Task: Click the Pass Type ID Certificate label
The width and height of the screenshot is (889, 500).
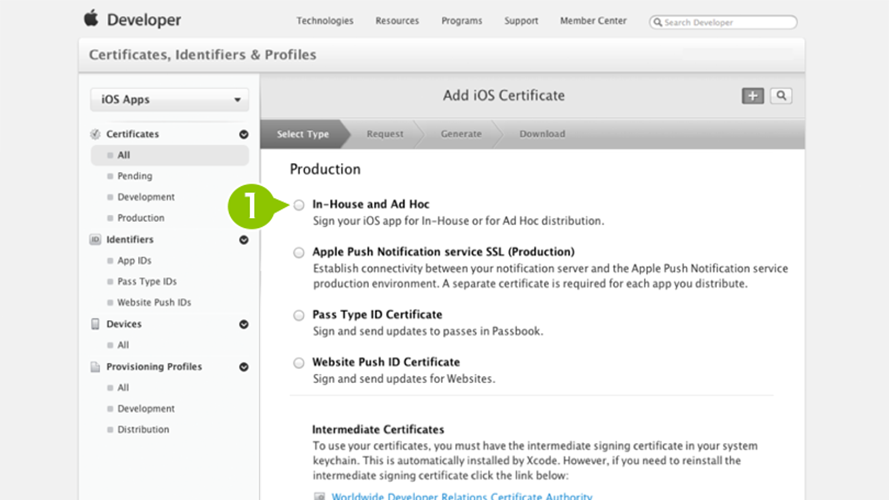Action: [x=377, y=314]
